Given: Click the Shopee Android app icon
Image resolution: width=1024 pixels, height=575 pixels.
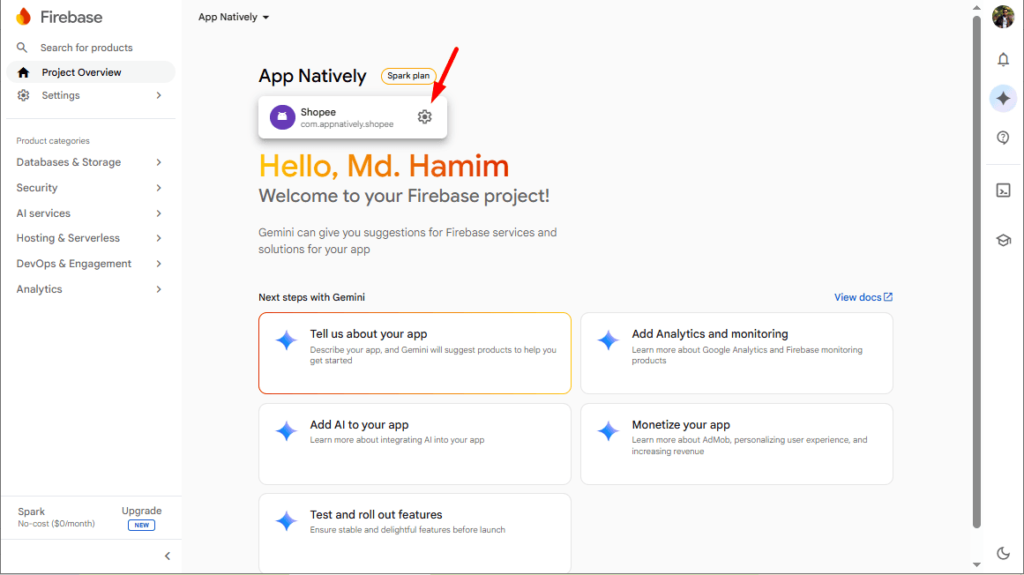Looking at the screenshot, I should pyautogui.click(x=282, y=117).
